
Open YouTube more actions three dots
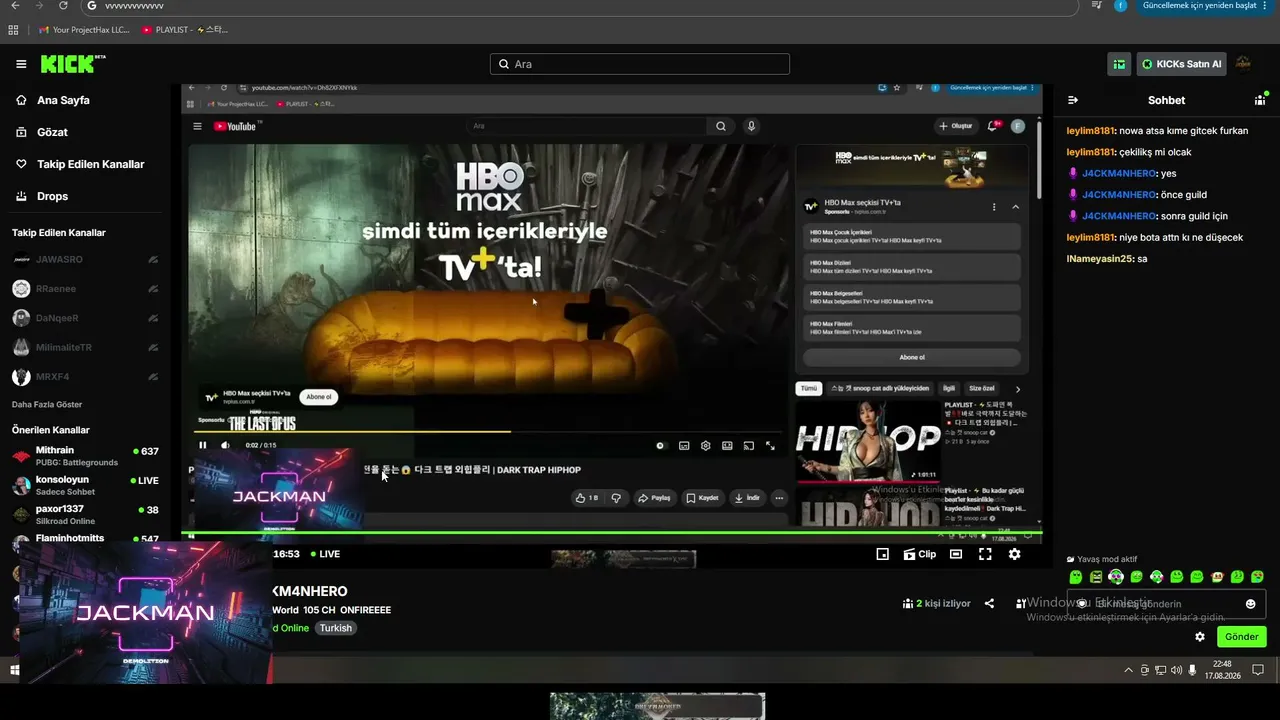tap(779, 497)
